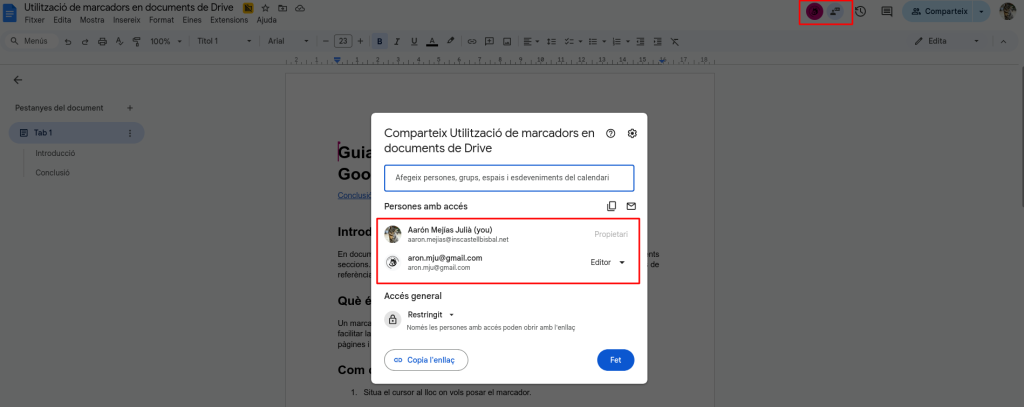The height and width of the screenshot is (407, 1024).
Task: Click the envelope icon to email collaborators
Action: (x=631, y=206)
